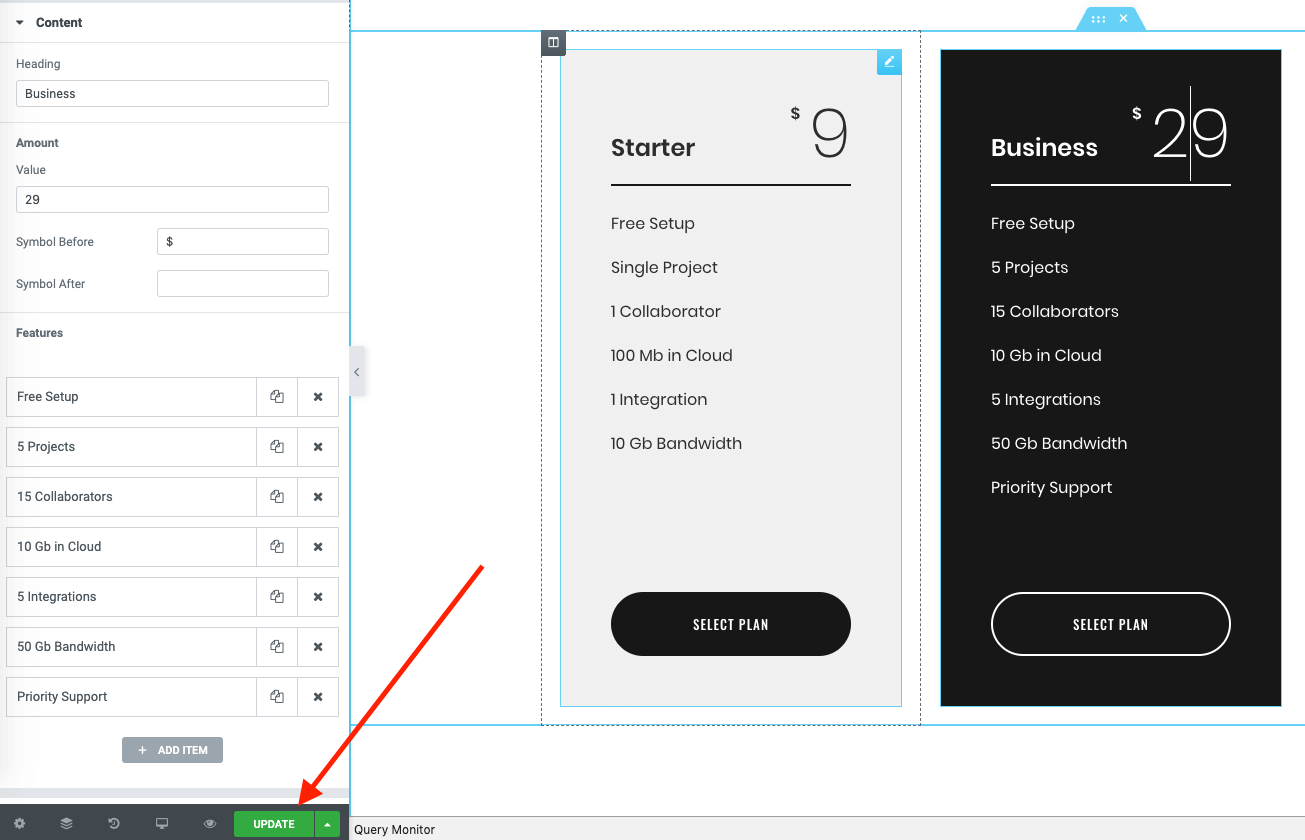This screenshot has width=1305, height=840.
Task: Hide the editor panel with the chevron
Action: pos(357,372)
